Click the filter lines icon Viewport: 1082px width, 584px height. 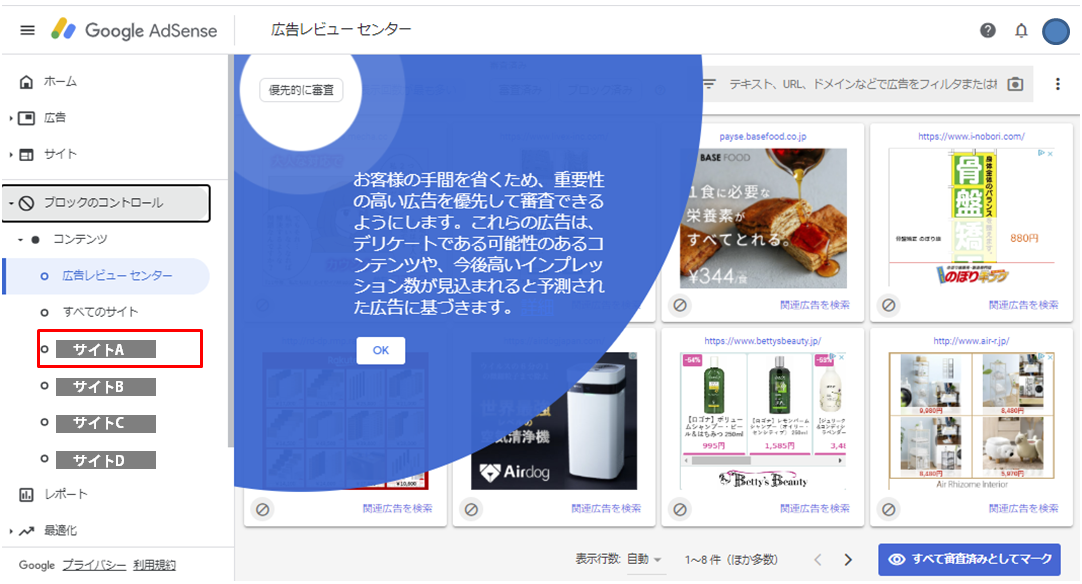click(x=709, y=84)
